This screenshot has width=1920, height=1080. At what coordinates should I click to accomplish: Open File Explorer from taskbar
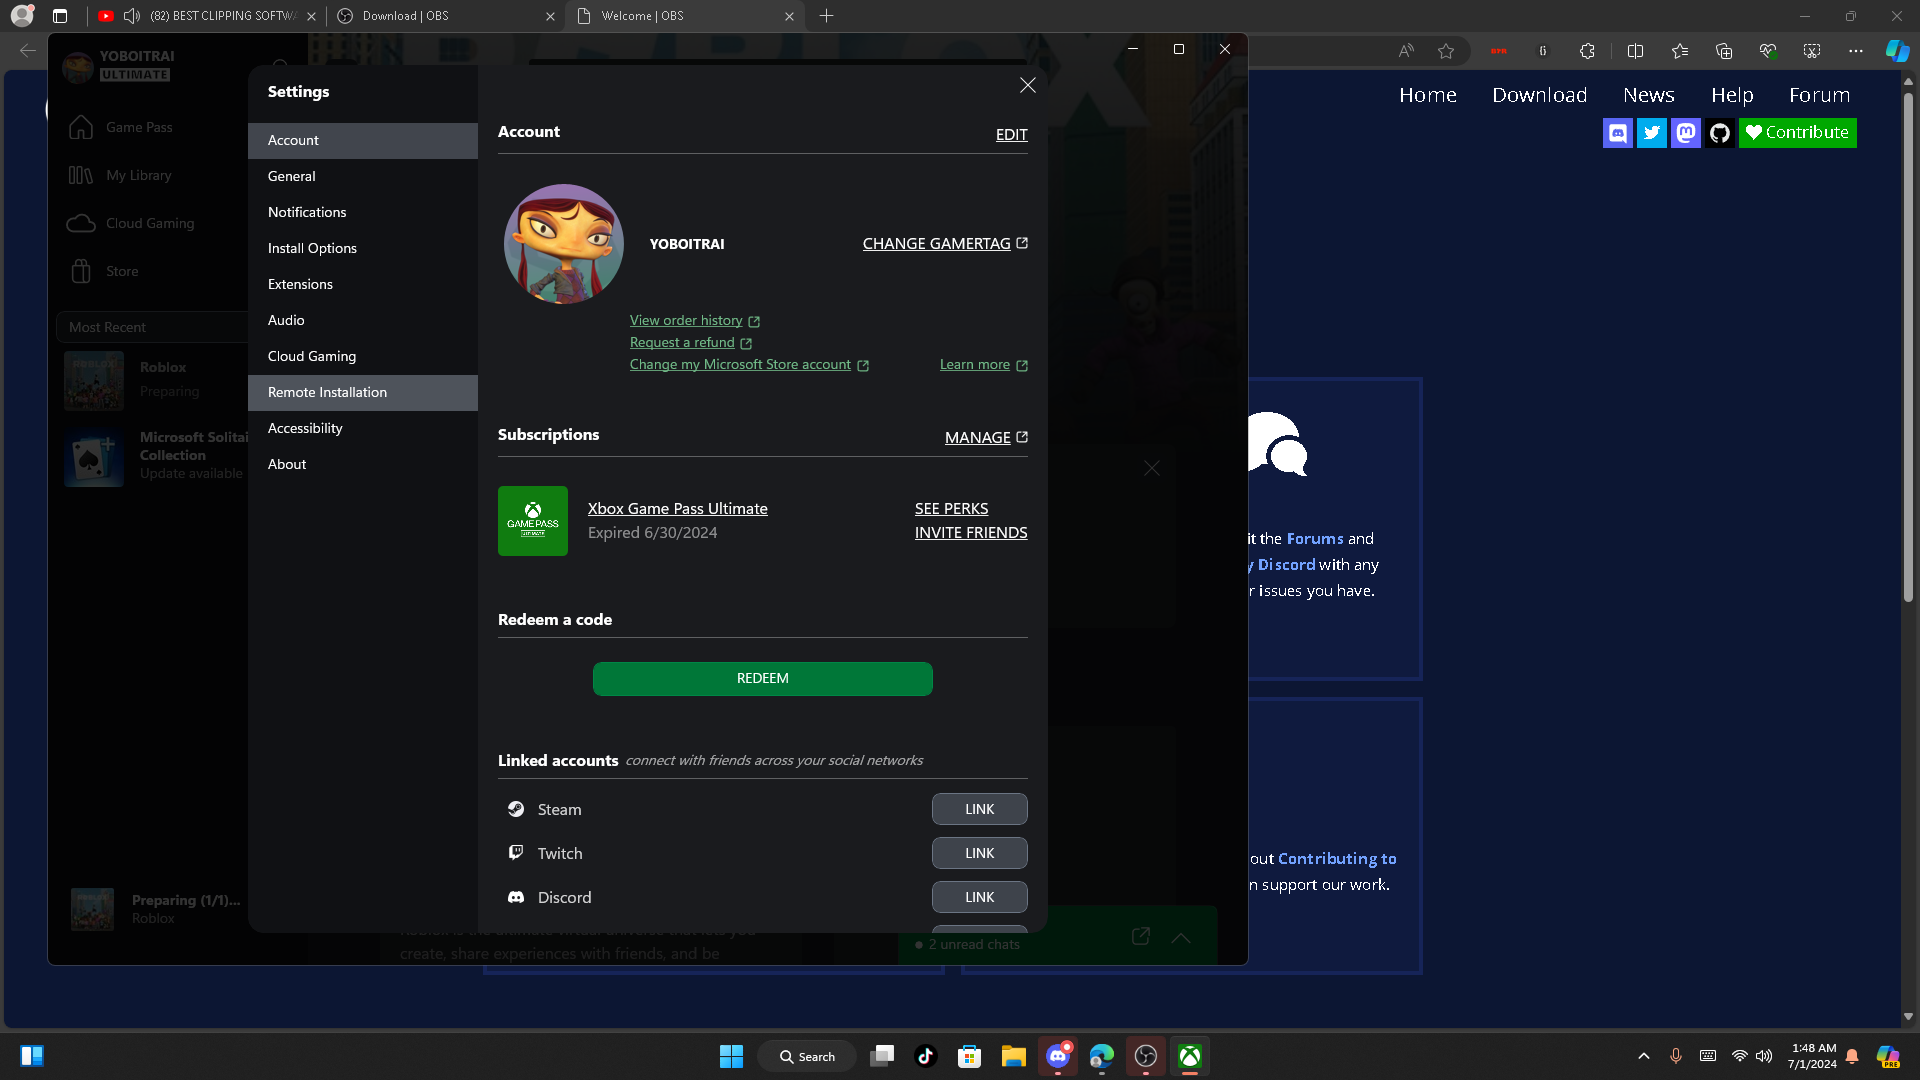pyautogui.click(x=1013, y=1057)
